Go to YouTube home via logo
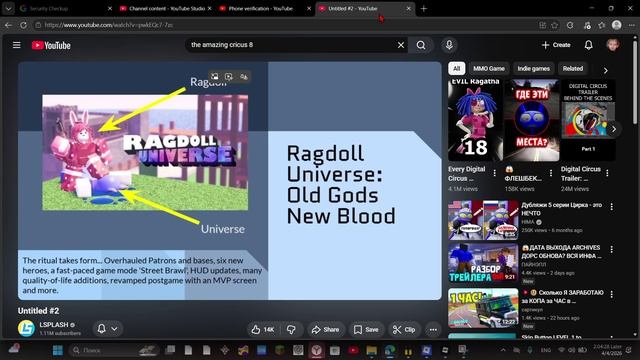 click(51, 45)
